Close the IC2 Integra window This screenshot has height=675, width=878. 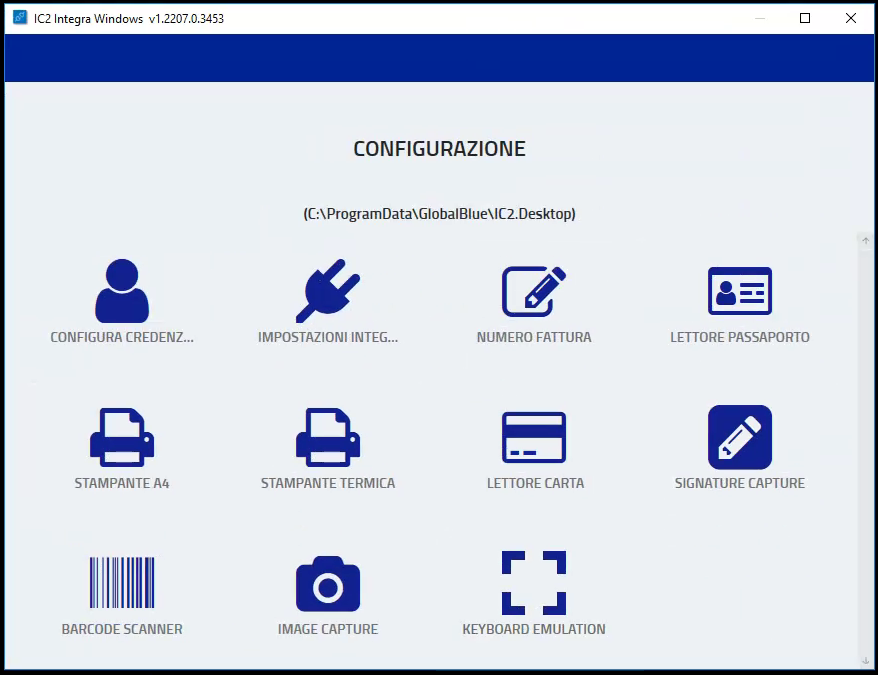pos(851,18)
